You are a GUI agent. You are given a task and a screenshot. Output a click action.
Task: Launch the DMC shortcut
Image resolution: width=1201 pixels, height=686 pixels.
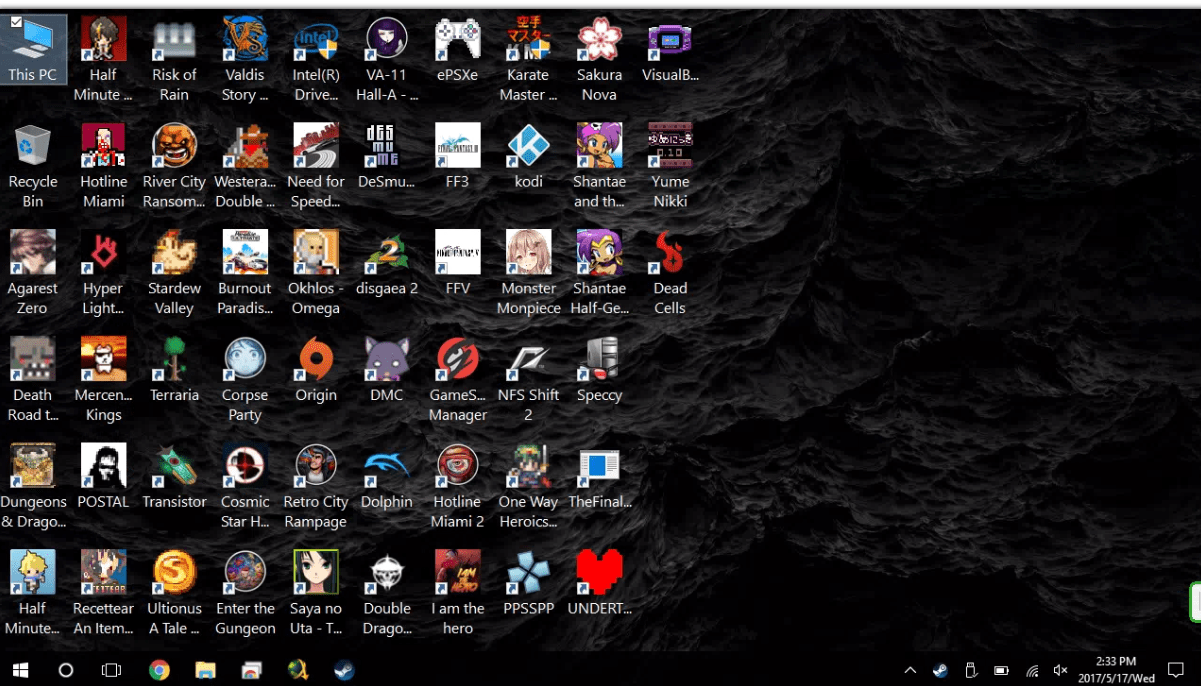click(x=387, y=359)
